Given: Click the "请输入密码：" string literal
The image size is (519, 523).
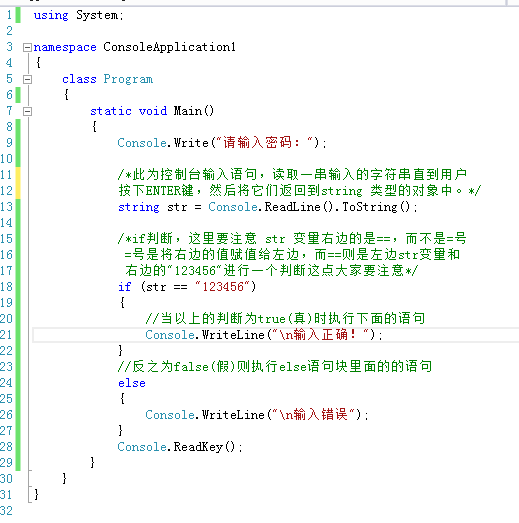Looking at the screenshot, I should [266, 143].
